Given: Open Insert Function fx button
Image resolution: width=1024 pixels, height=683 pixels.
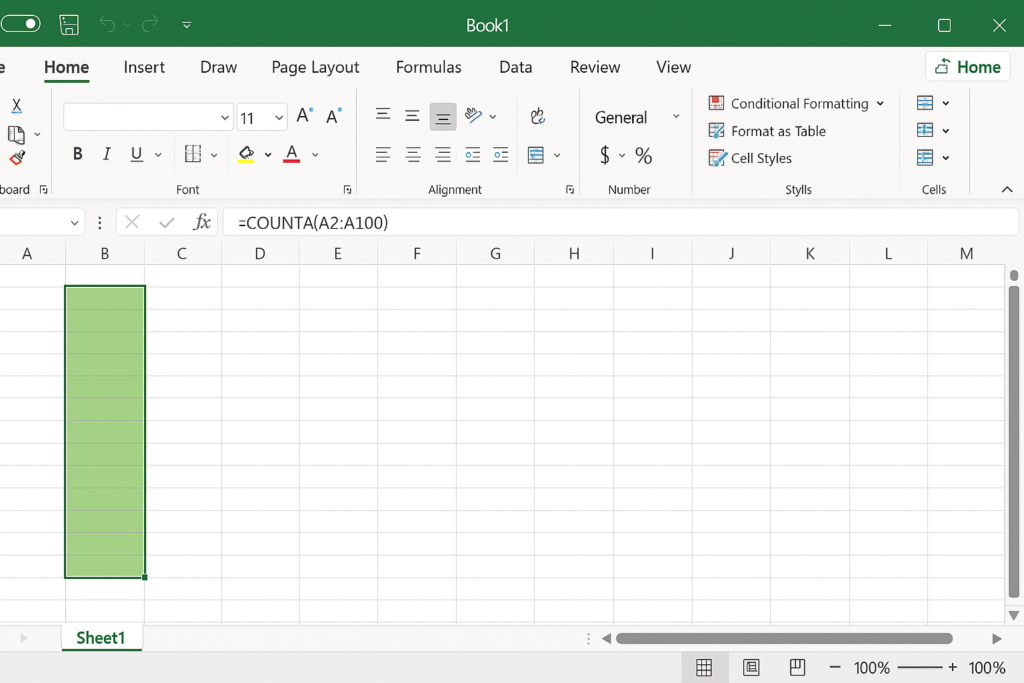Looking at the screenshot, I should [x=202, y=222].
